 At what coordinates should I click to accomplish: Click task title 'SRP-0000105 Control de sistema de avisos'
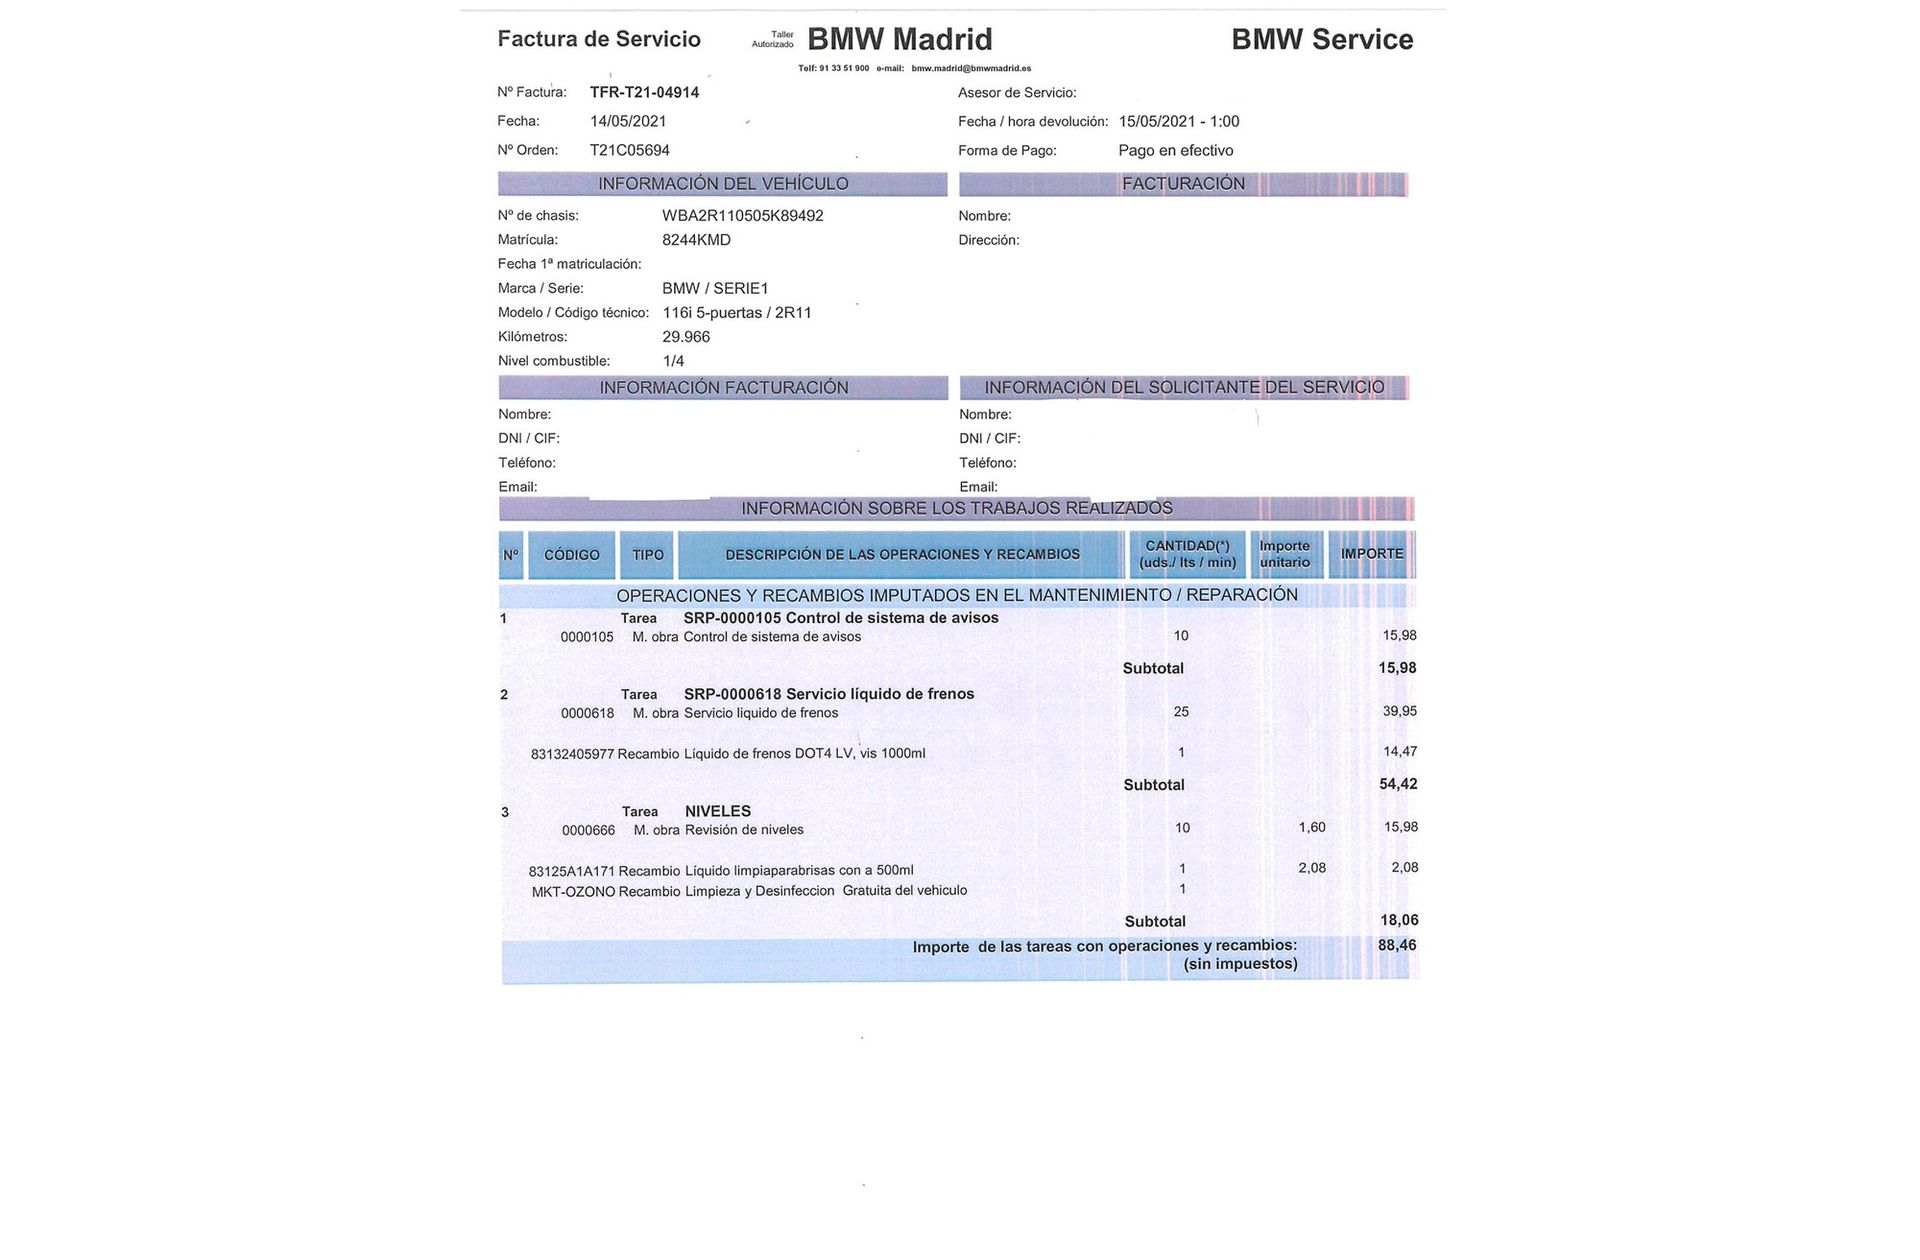click(841, 618)
